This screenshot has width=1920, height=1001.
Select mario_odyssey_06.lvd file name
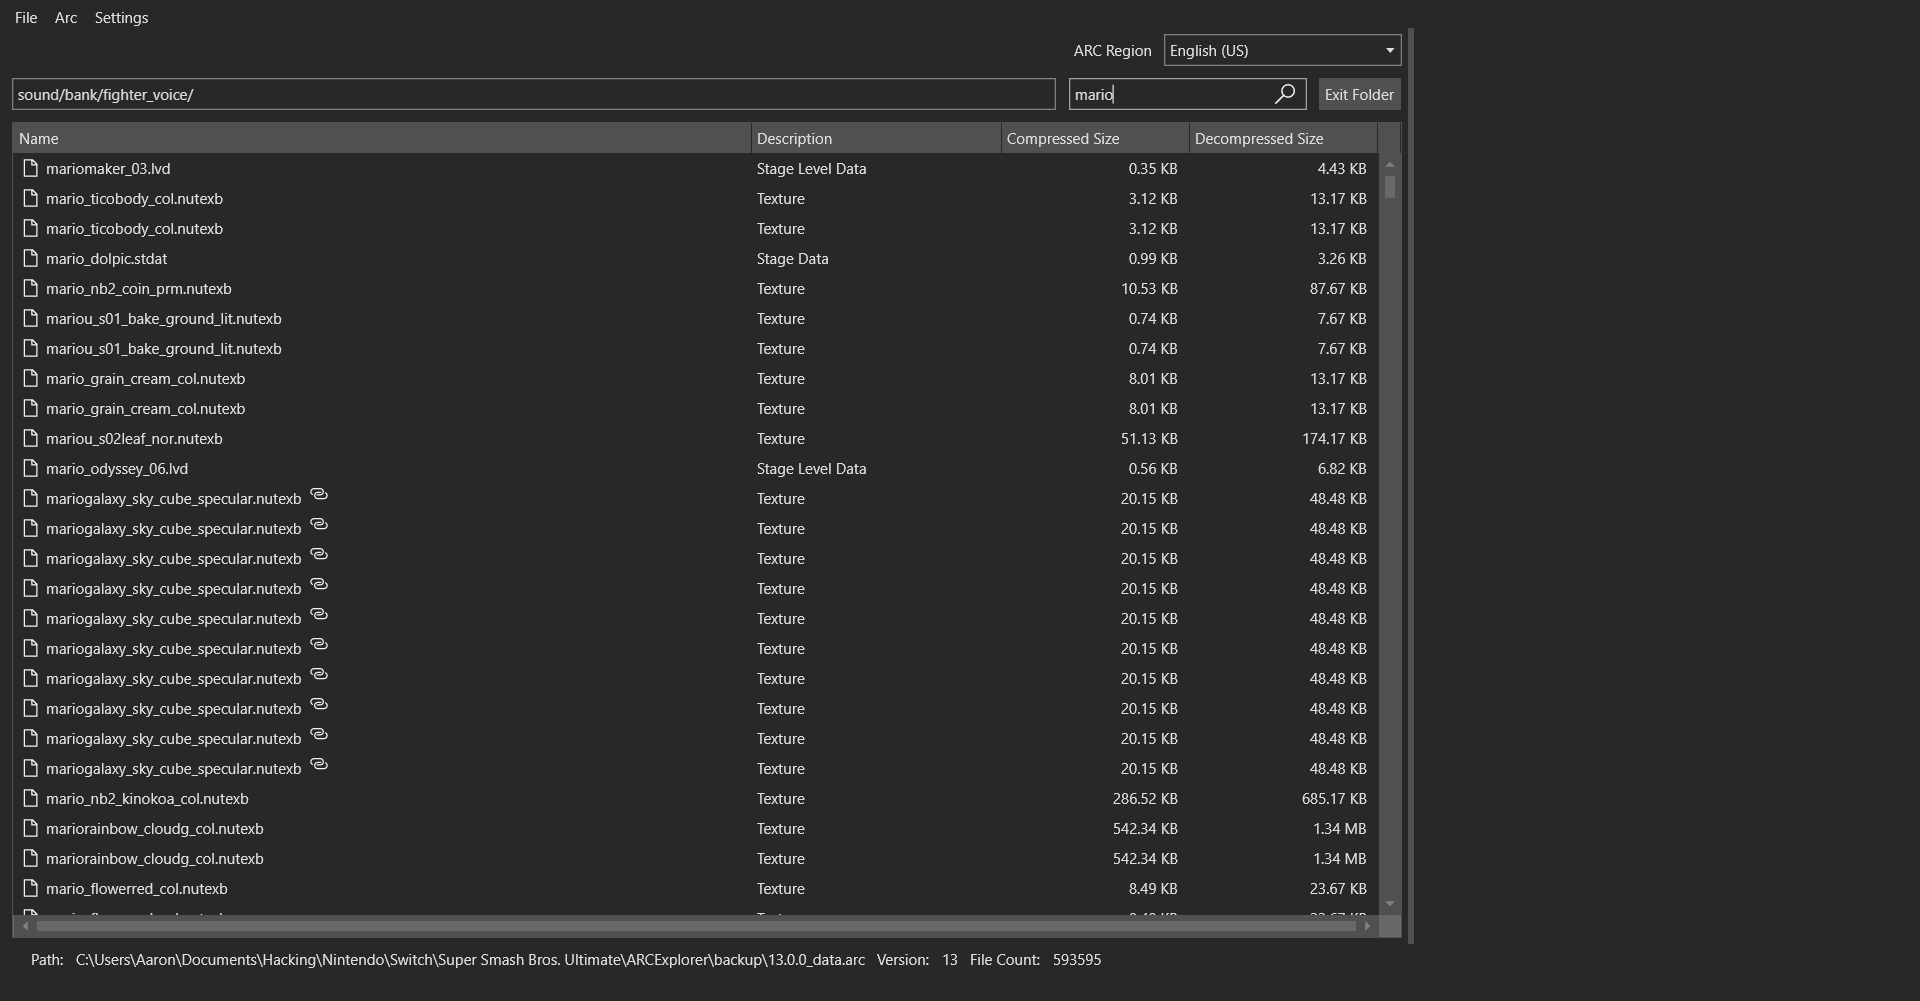click(x=117, y=469)
